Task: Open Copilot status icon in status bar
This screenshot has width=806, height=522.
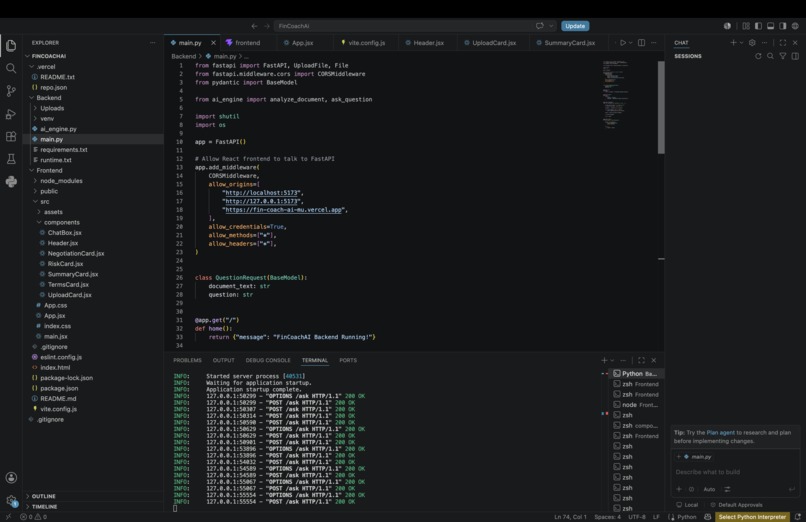Action: pos(707,517)
